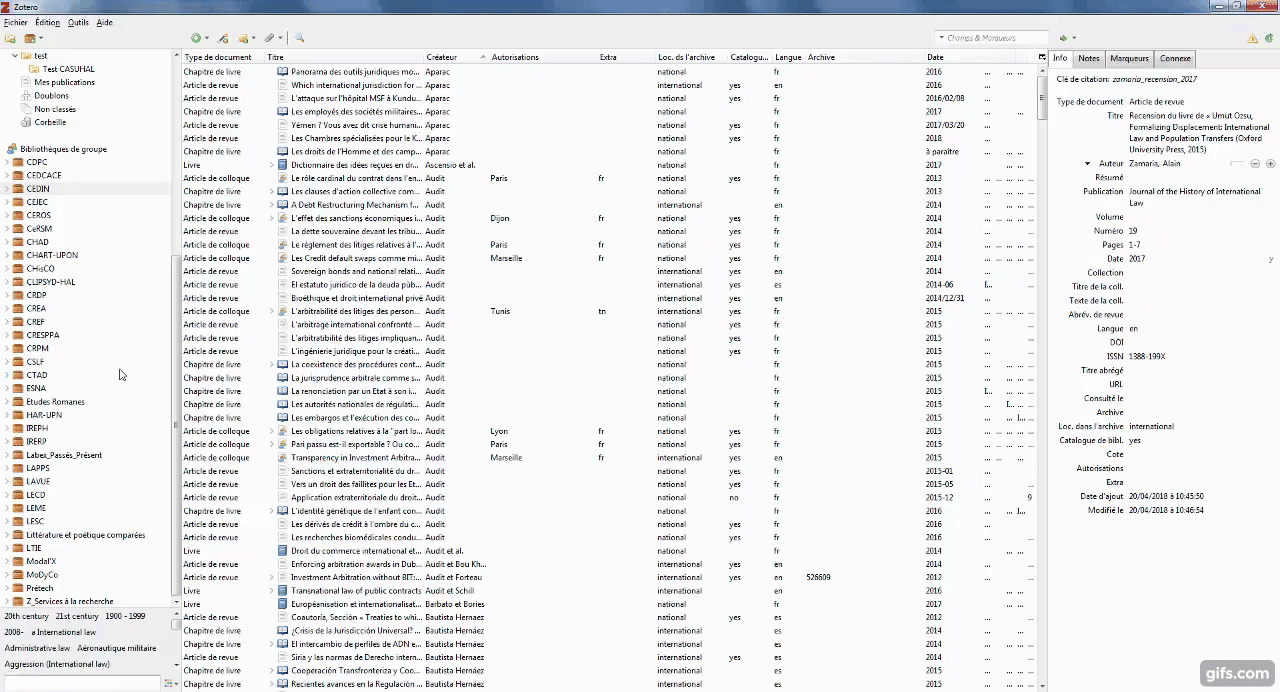
Task: Click the Advanced Search magnifier icon
Action: (299, 38)
